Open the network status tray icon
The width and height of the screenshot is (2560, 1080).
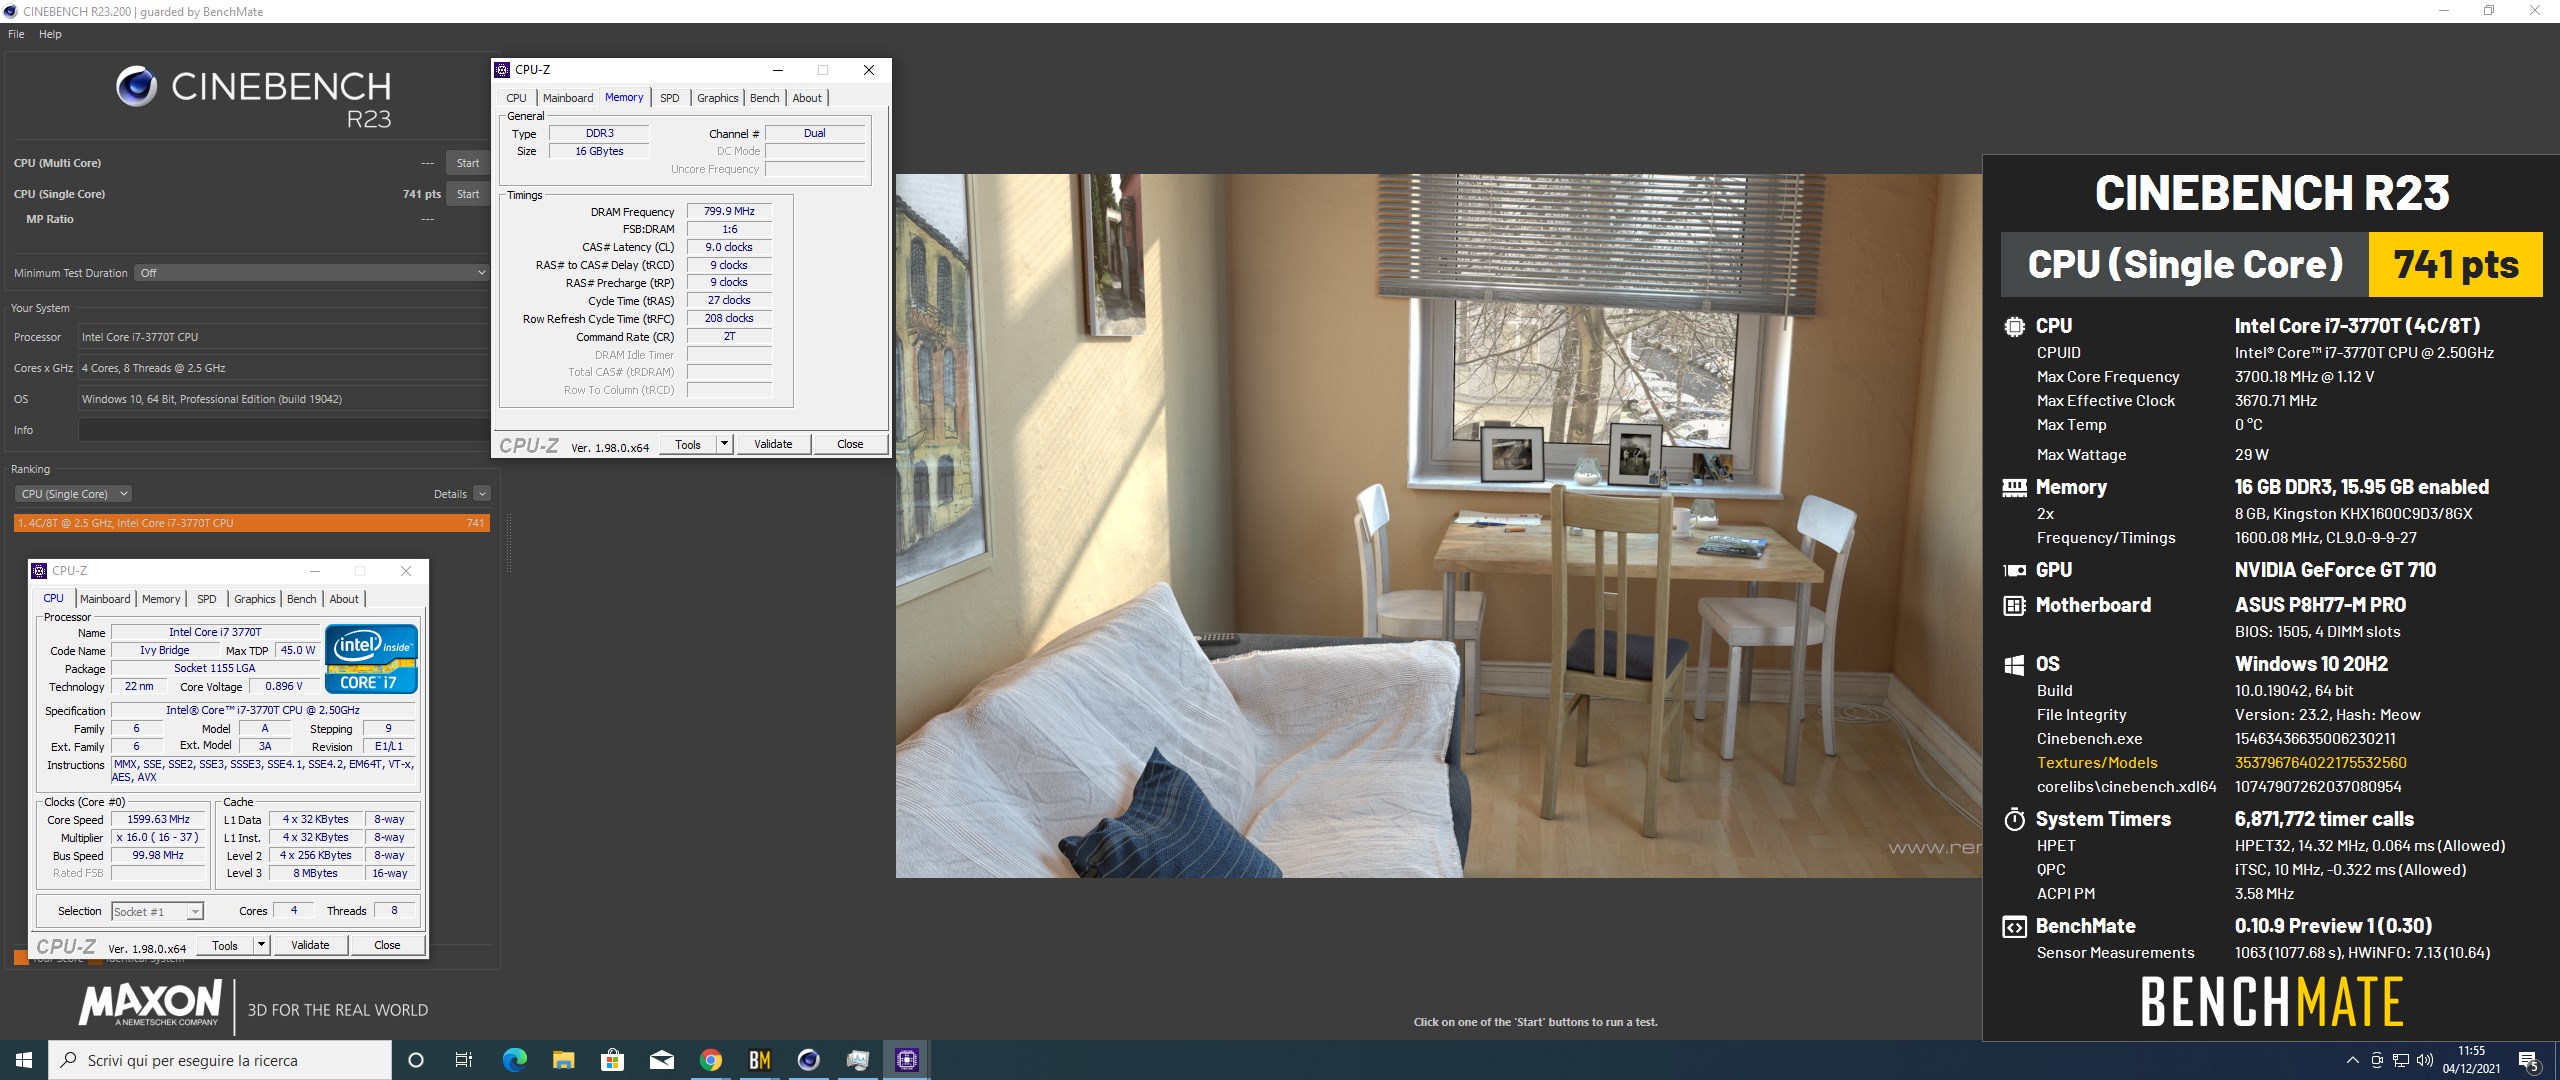2400,1060
